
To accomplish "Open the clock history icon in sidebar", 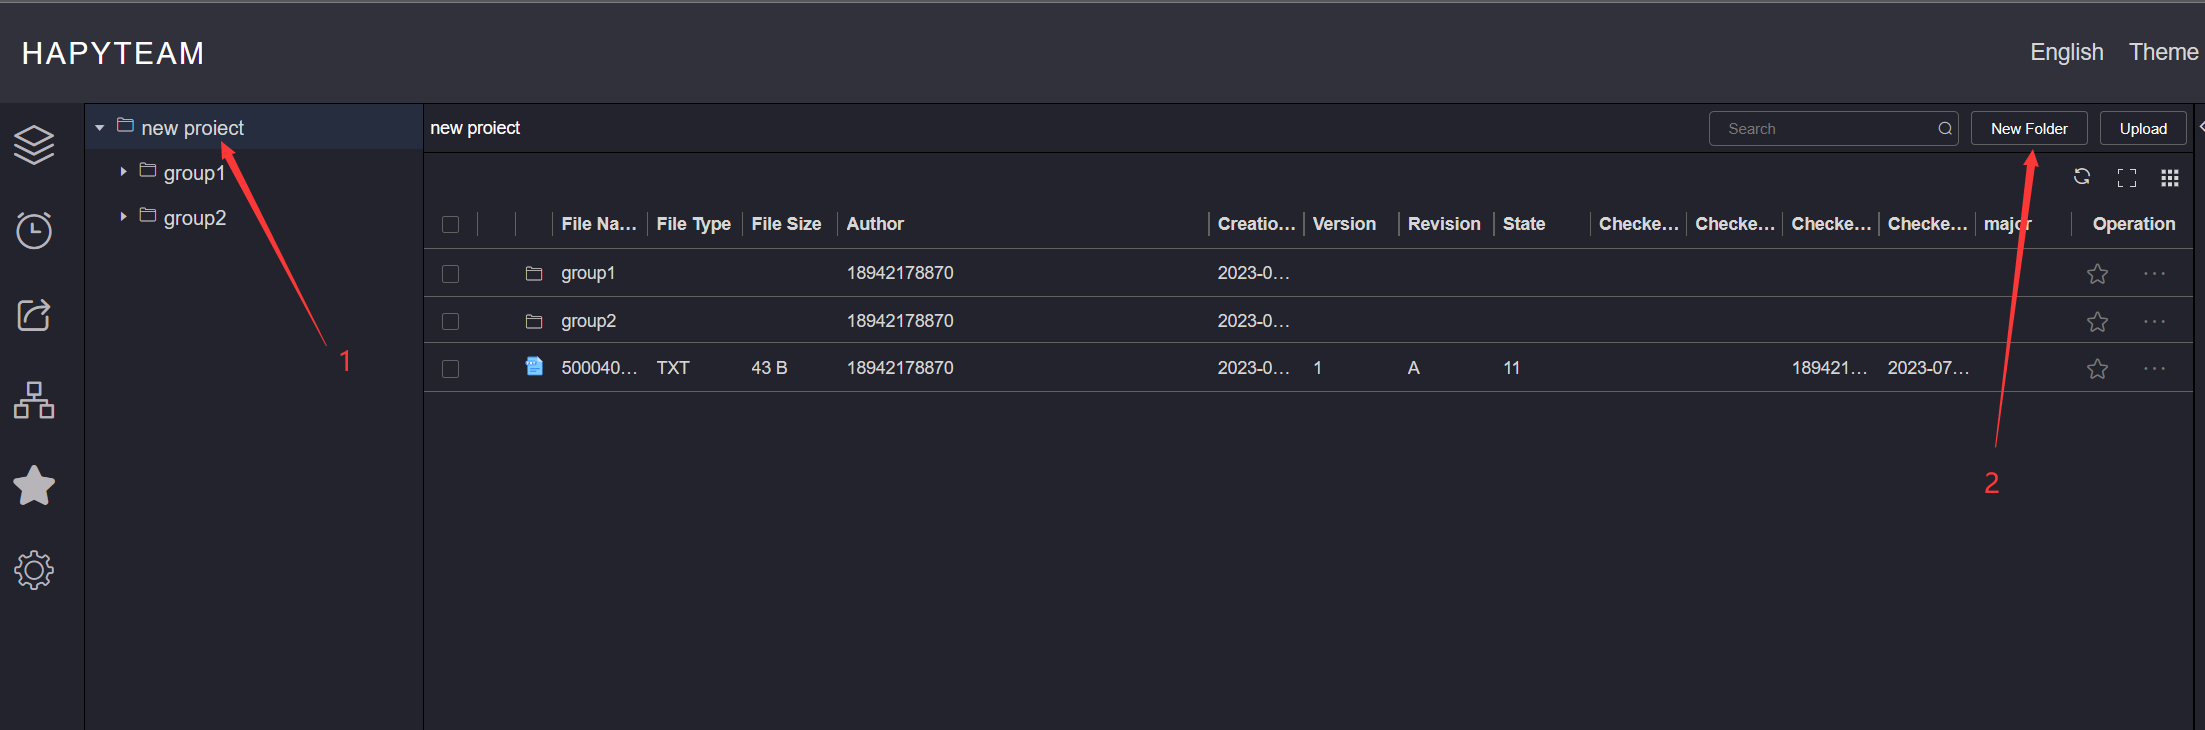I will (x=34, y=230).
